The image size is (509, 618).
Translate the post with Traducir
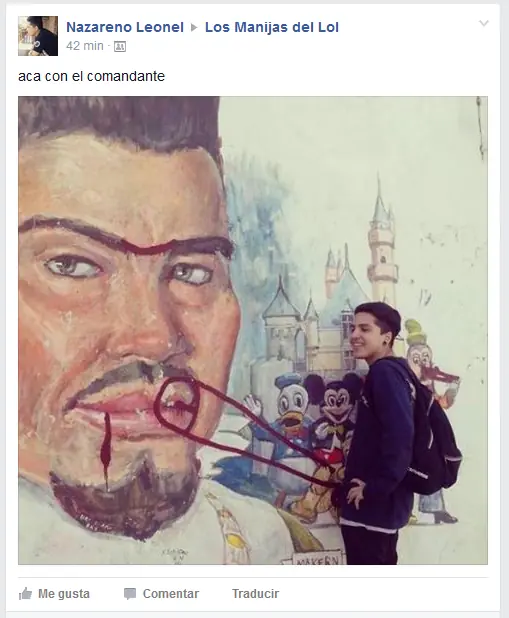pos(255,594)
